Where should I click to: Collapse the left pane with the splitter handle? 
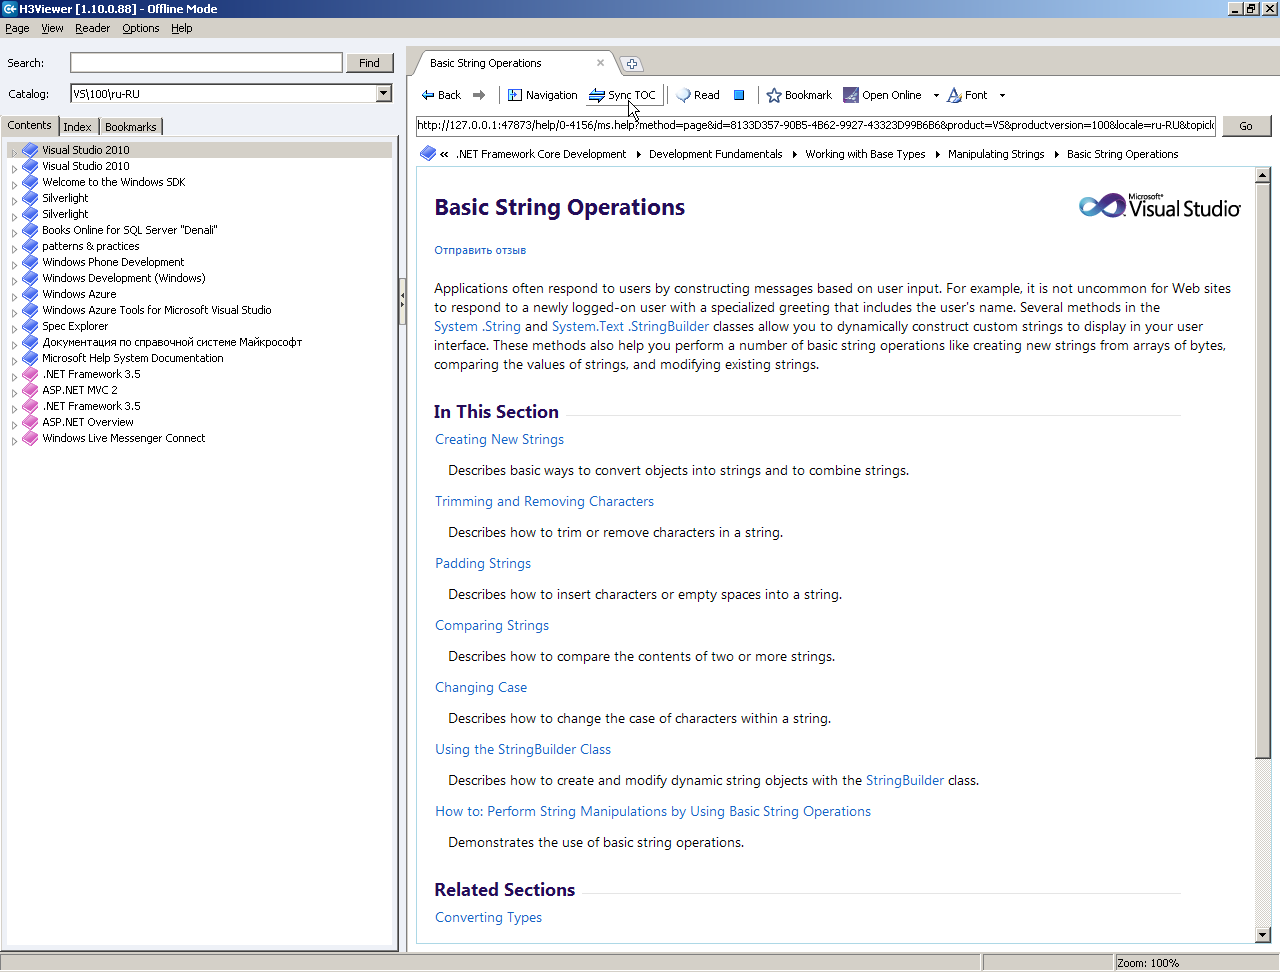click(x=402, y=300)
